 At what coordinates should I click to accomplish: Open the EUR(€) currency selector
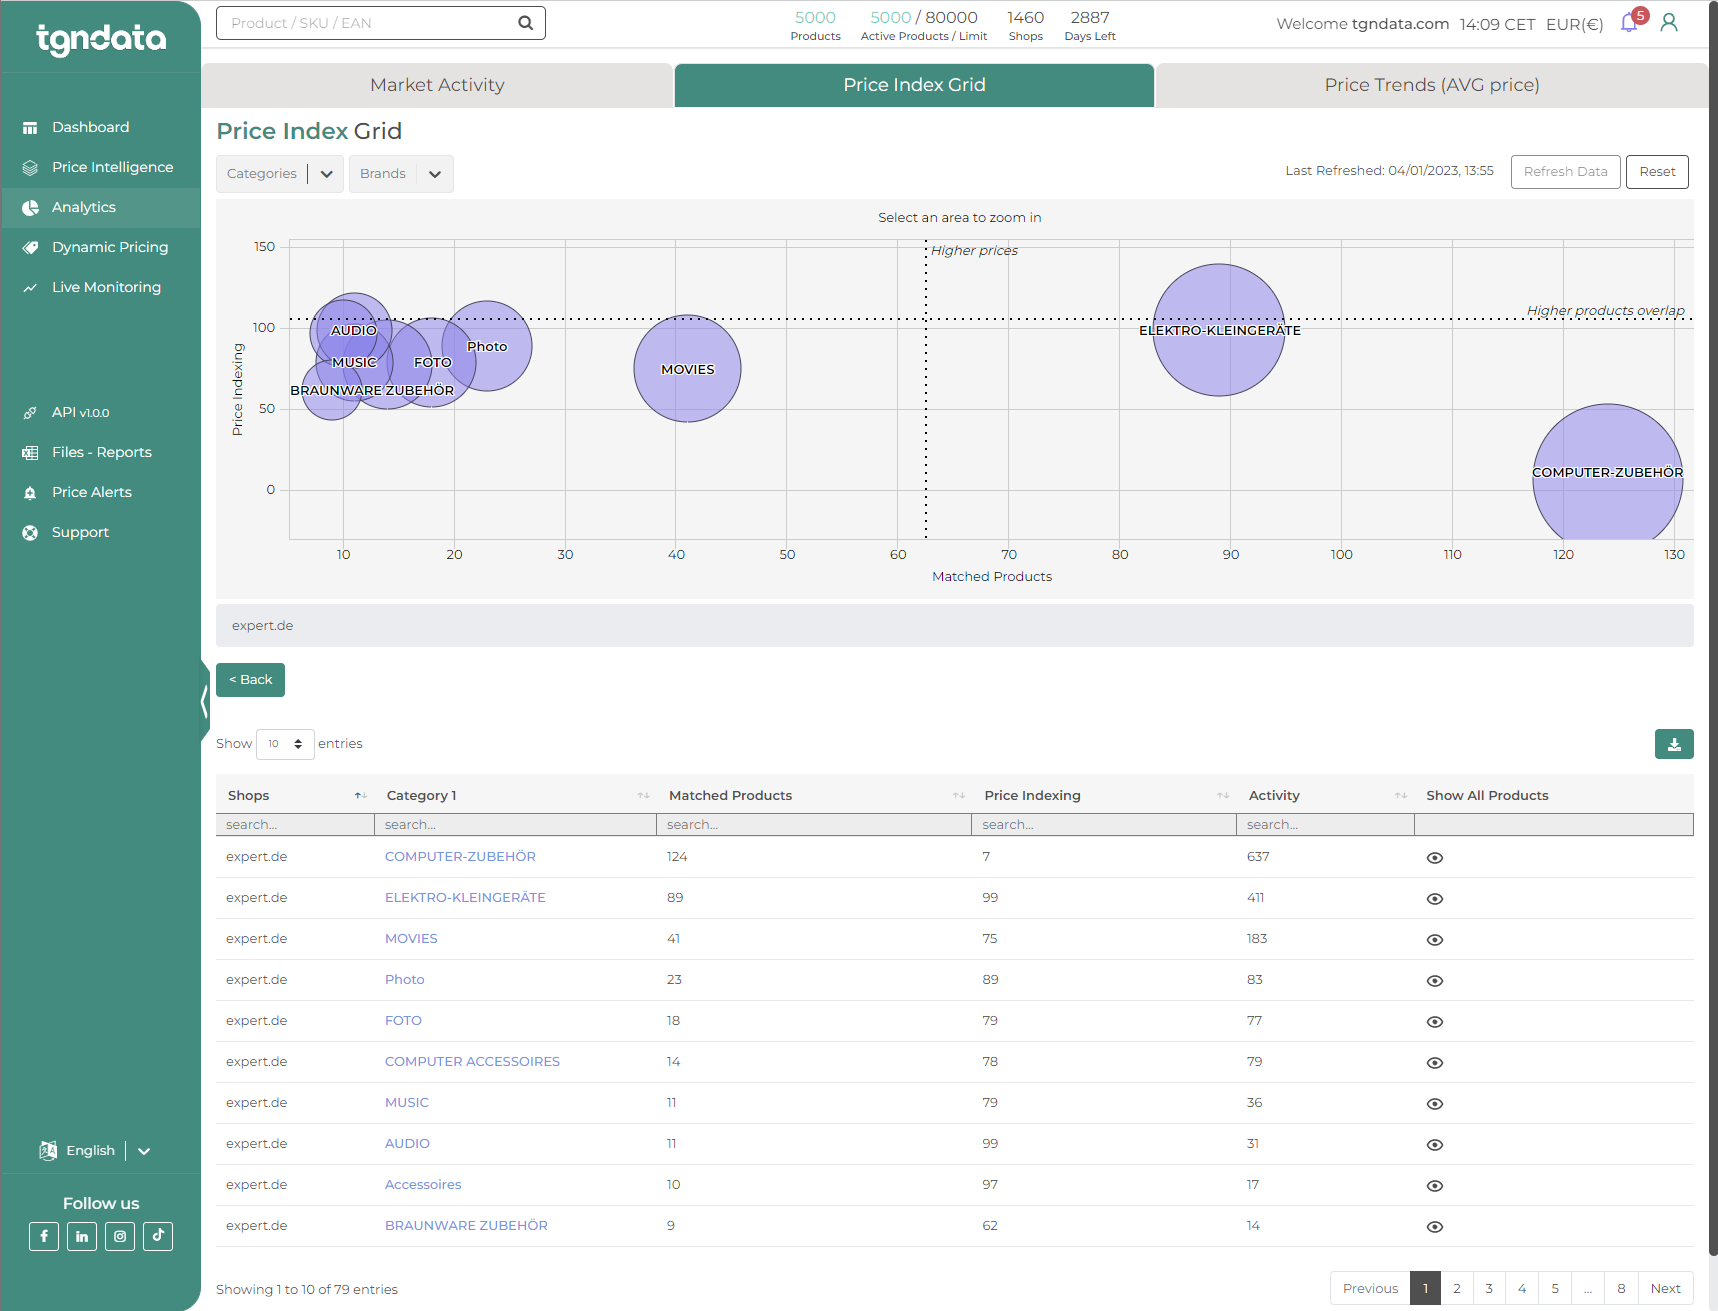(x=1574, y=24)
